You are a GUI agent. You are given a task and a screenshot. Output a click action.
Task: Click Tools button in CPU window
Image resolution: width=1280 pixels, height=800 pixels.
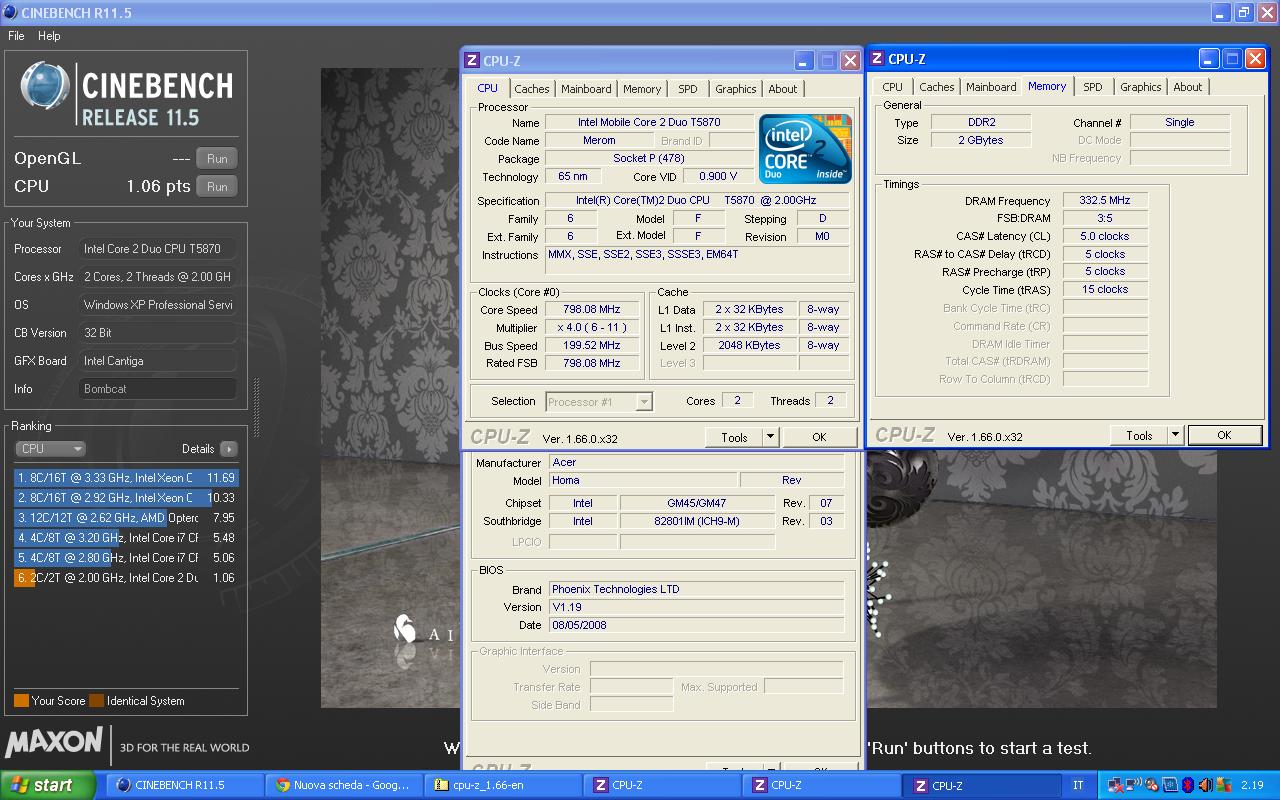pyautogui.click(x=734, y=437)
